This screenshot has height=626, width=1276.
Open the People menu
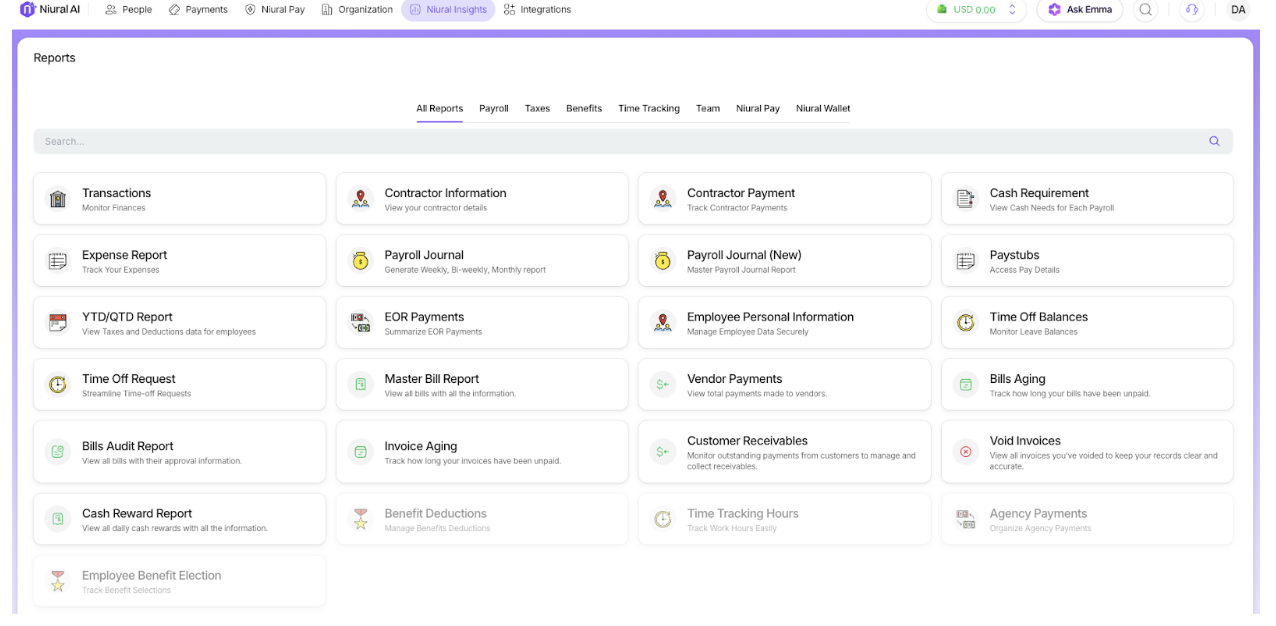click(128, 9)
